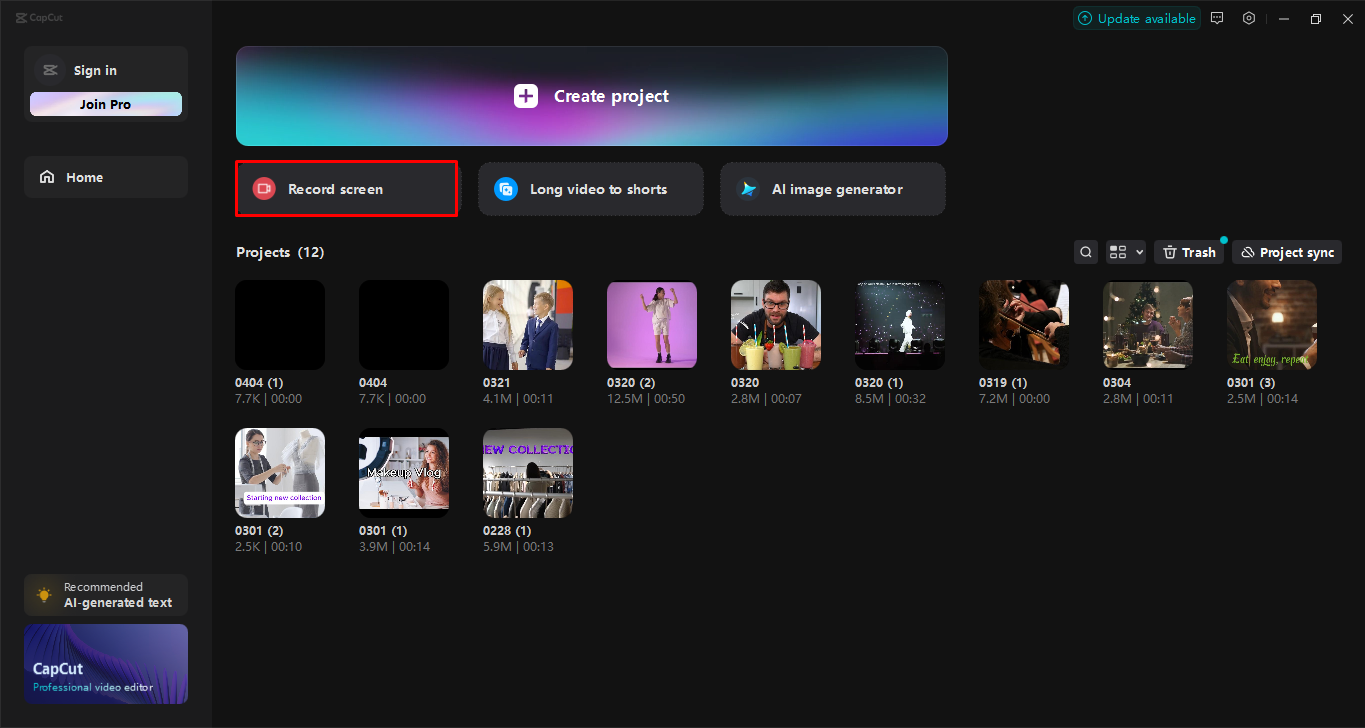Click the "8.5M | 00:32" project info
Viewport: 1365px width, 728px height.
pos(891,399)
